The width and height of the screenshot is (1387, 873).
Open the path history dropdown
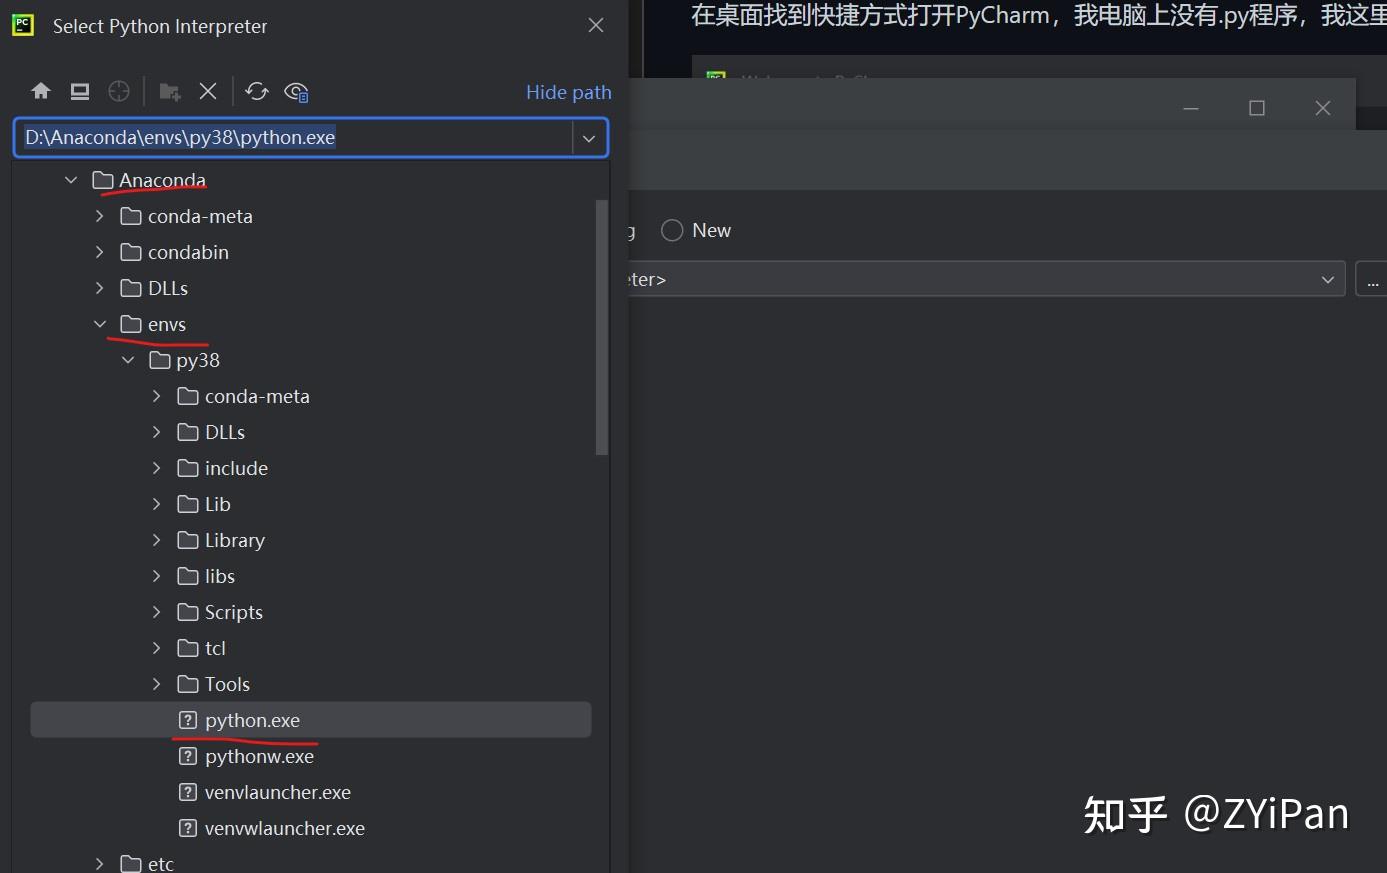tap(589, 138)
